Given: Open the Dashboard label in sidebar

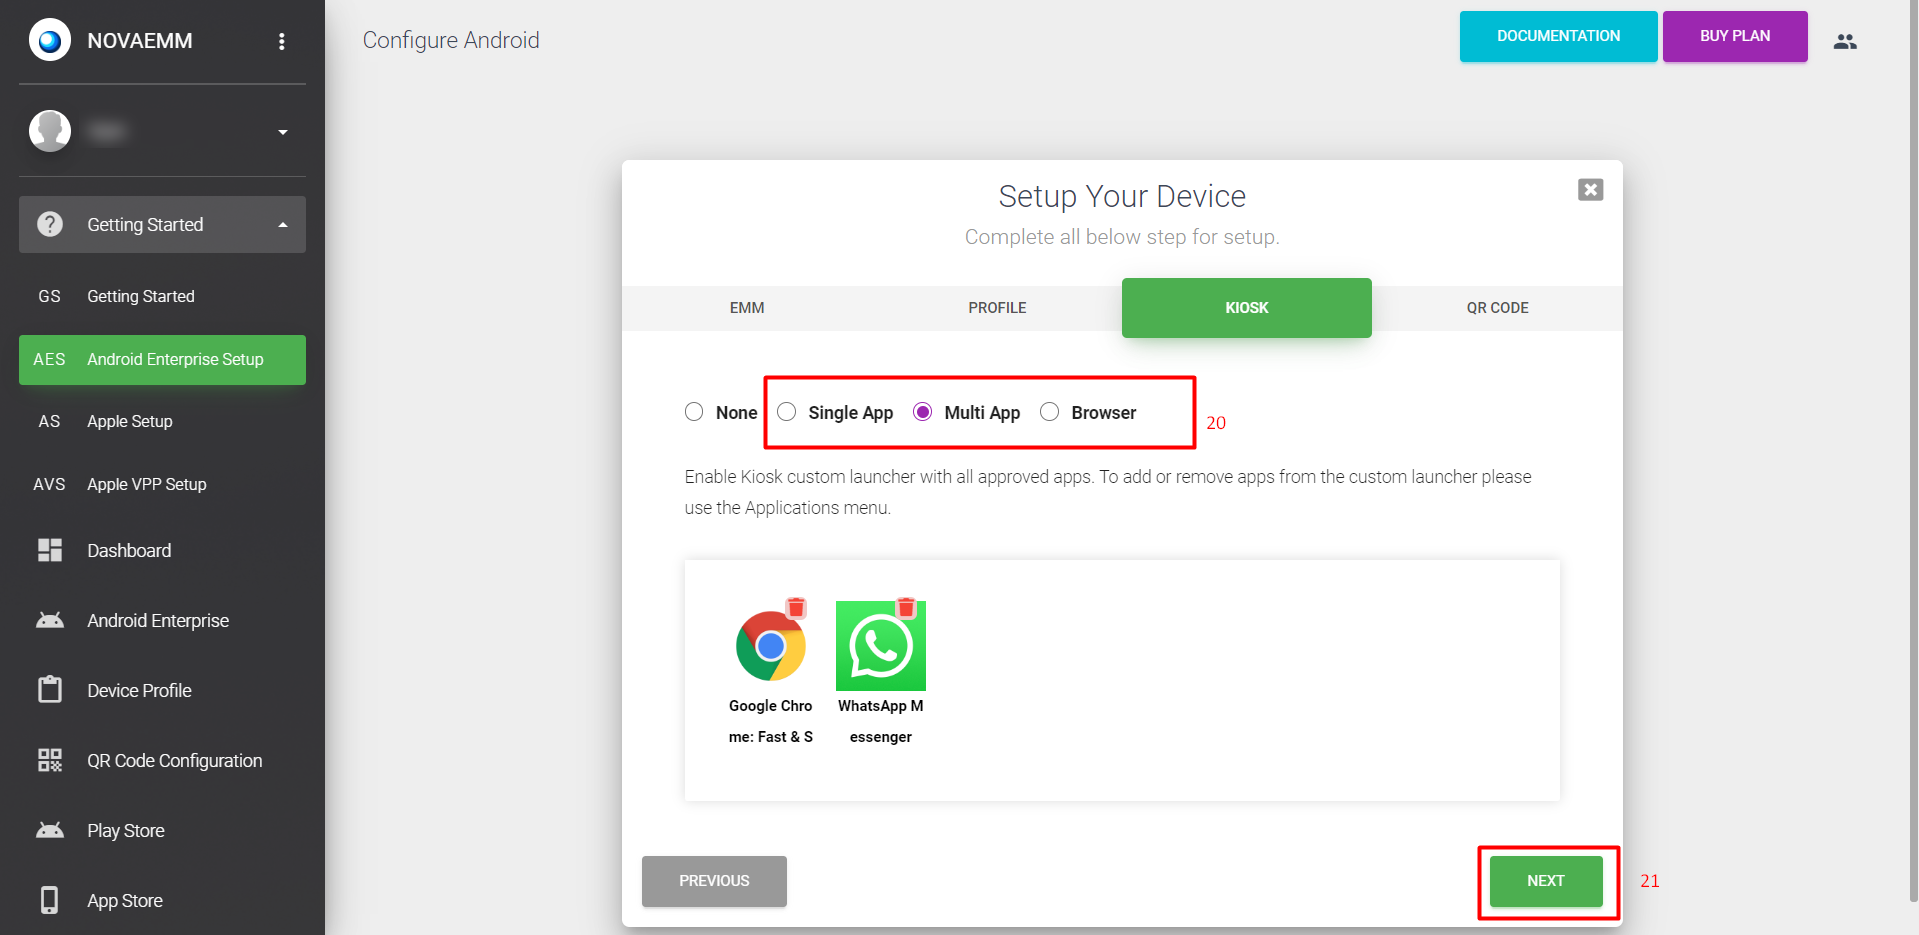Looking at the screenshot, I should tap(129, 551).
